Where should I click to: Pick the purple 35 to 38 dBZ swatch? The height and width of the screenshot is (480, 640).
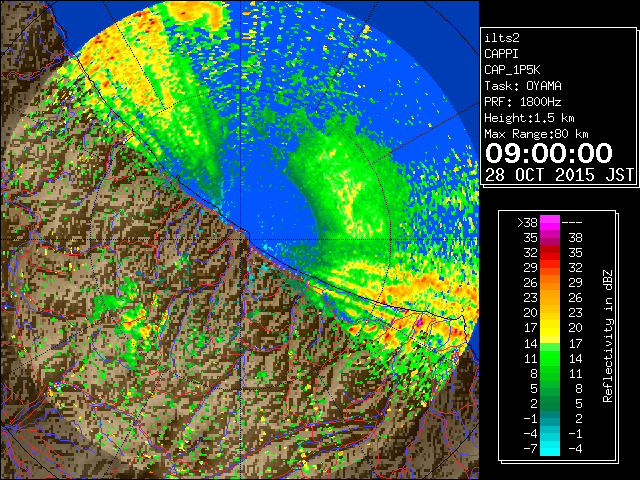[x=550, y=238]
